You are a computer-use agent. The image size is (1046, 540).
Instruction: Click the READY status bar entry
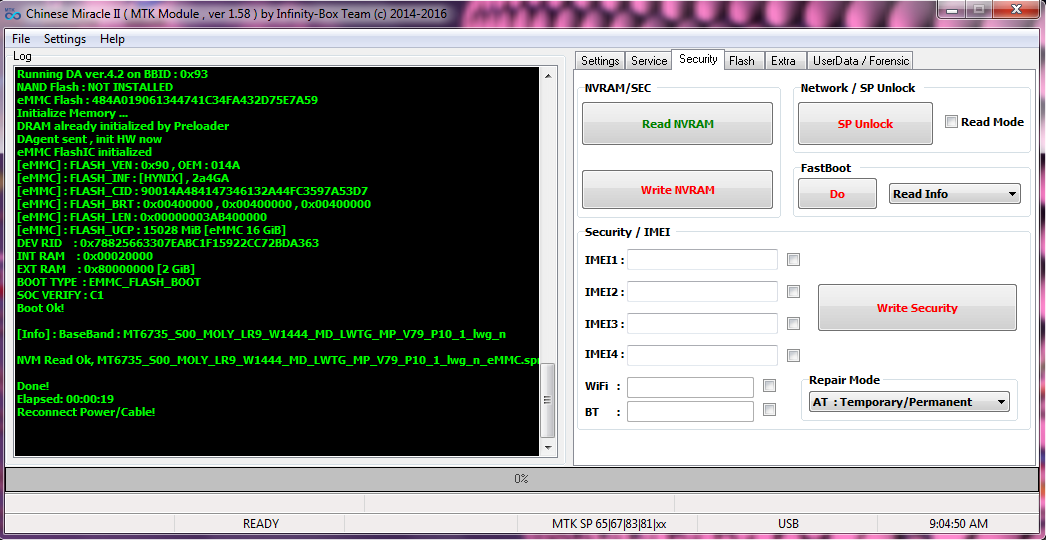pos(260,524)
